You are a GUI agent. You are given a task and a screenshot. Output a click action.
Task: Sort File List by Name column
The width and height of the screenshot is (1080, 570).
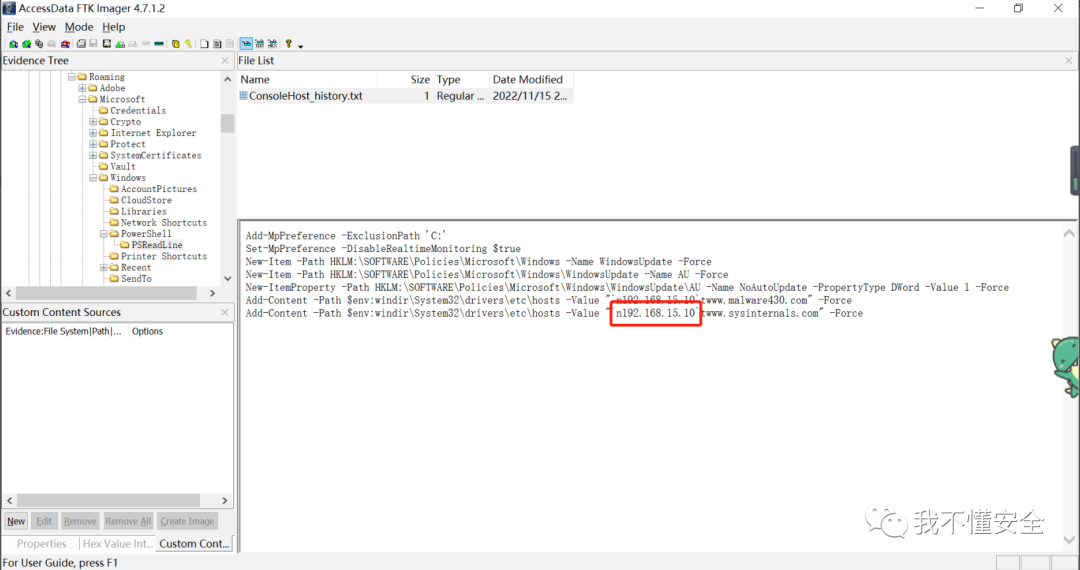pos(307,80)
